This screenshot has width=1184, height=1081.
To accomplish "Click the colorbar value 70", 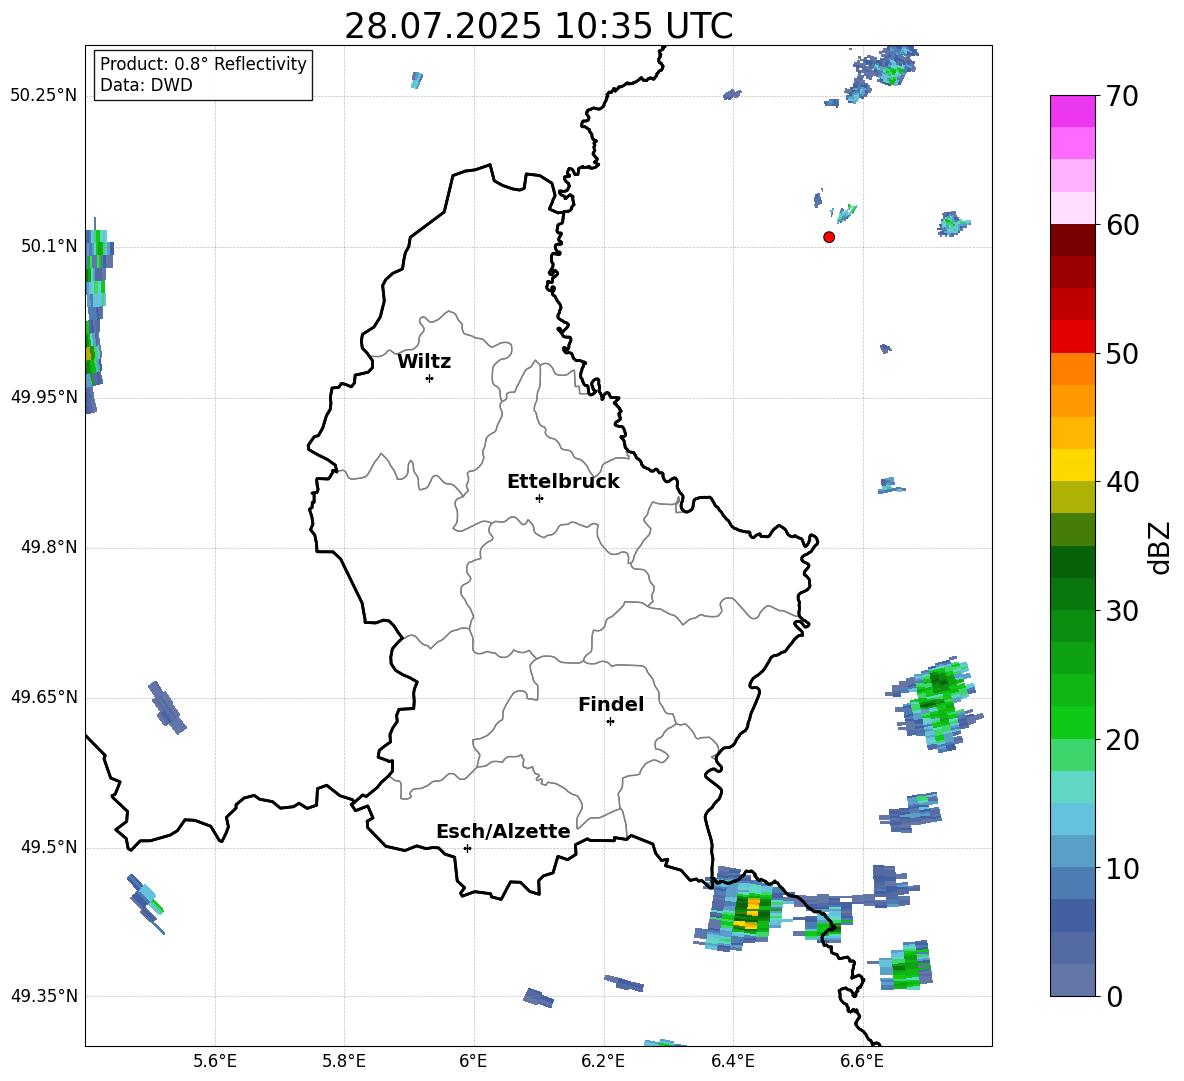I will (x=1122, y=96).
